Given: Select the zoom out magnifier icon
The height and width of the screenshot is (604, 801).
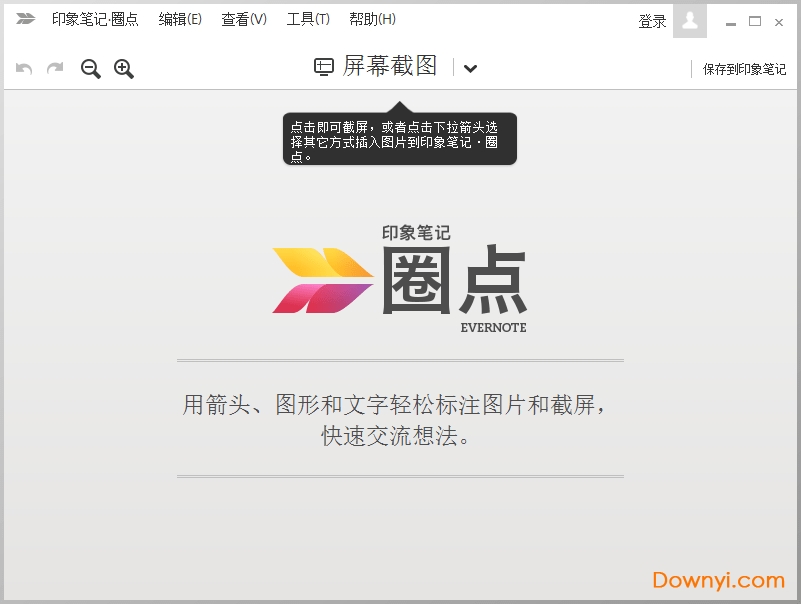Looking at the screenshot, I should point(89,69).
